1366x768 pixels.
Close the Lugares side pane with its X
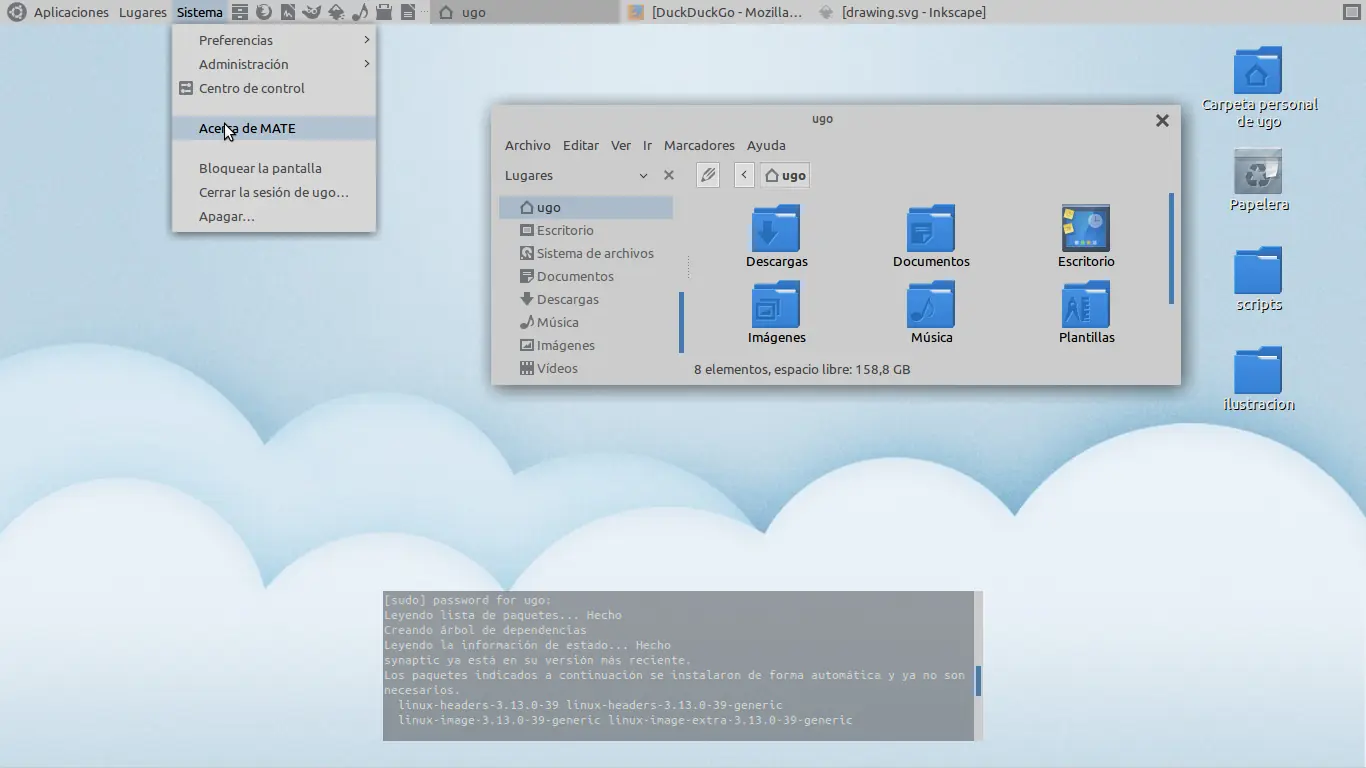(669, 175)
